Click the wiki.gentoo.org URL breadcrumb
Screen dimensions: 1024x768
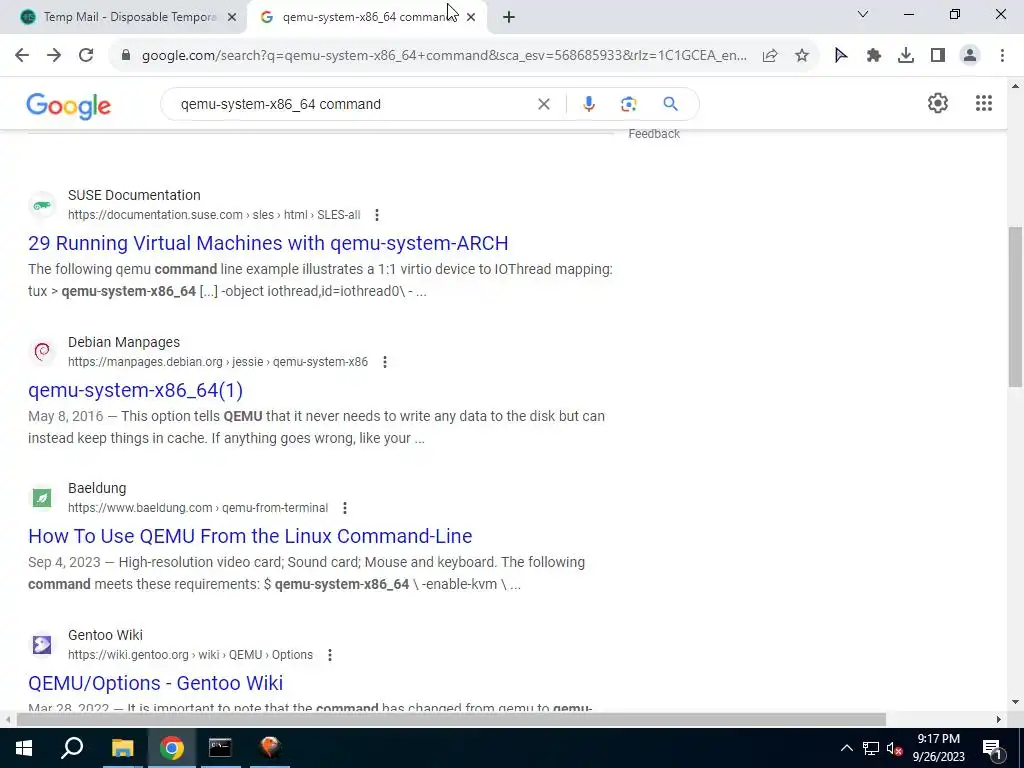[x=190, y=654]
